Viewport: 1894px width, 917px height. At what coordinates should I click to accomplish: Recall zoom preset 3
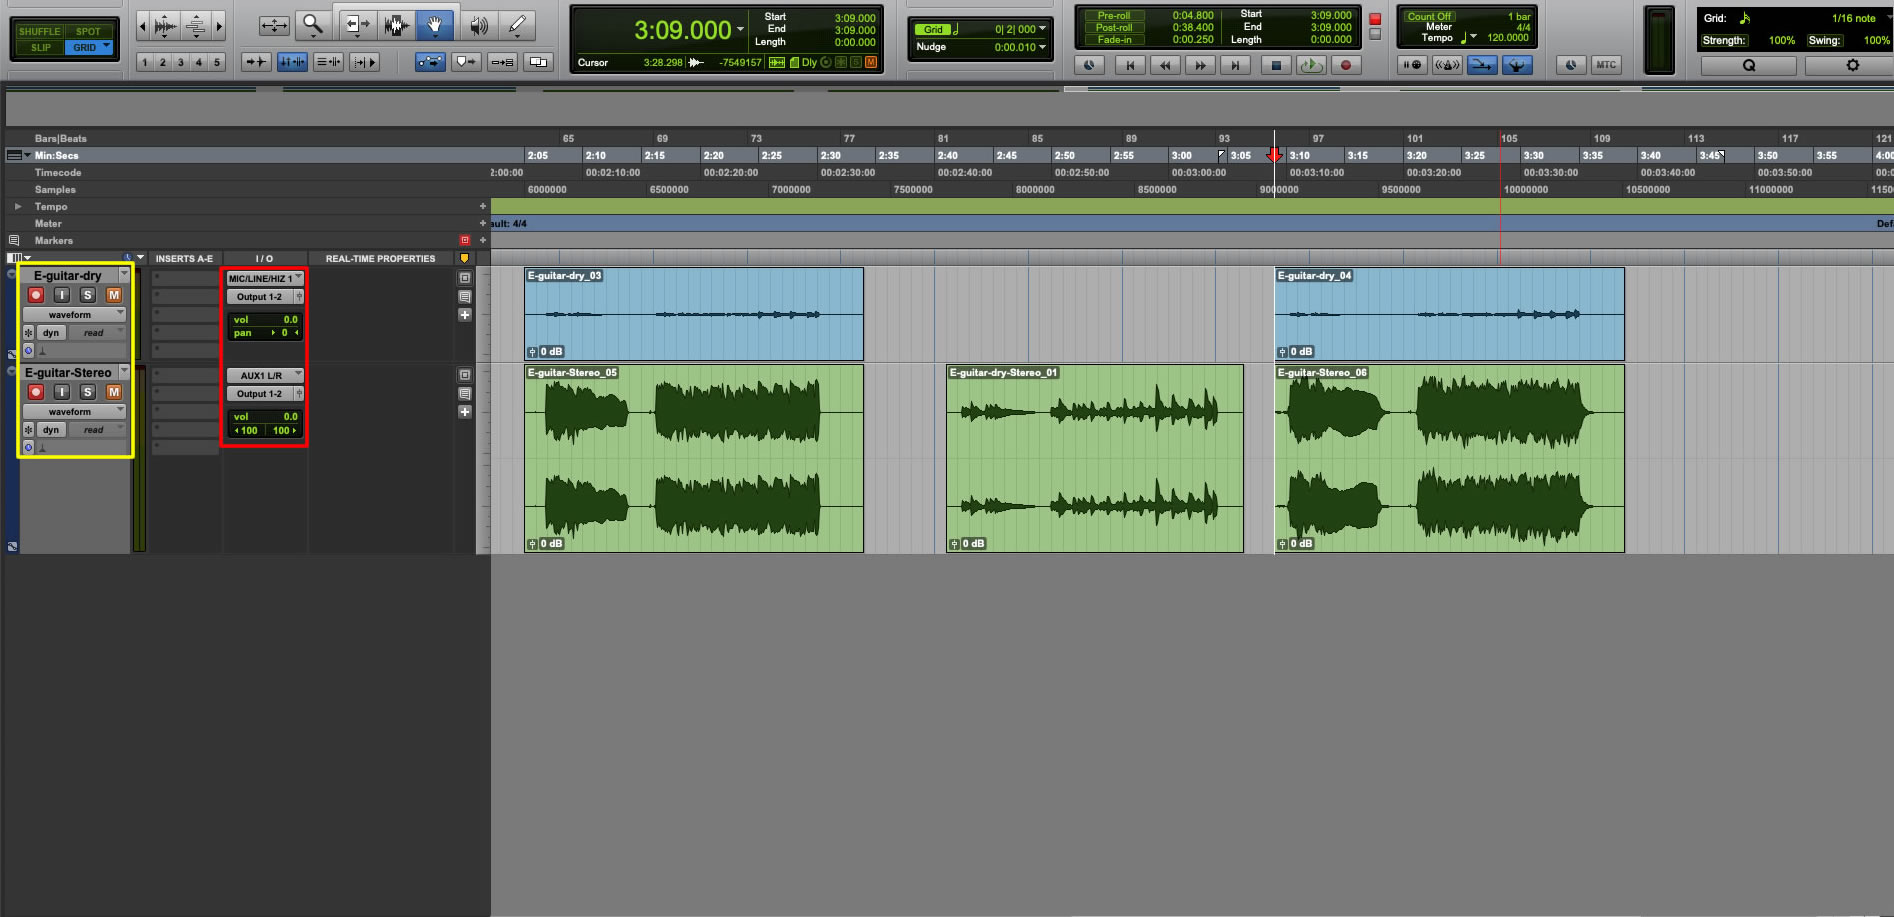181,62
